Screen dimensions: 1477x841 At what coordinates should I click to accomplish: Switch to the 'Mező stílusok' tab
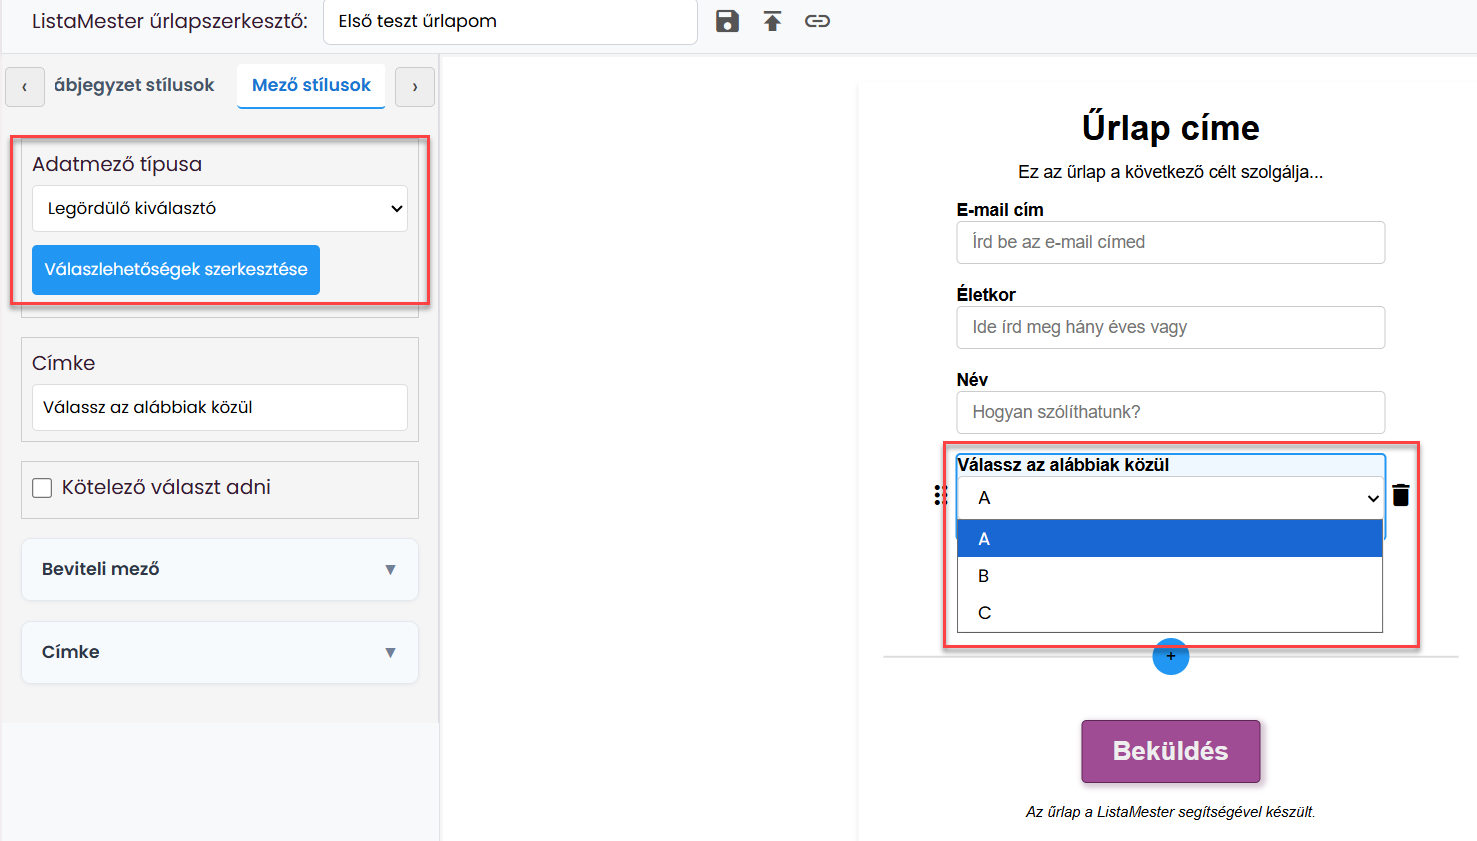tap(311, 86)
